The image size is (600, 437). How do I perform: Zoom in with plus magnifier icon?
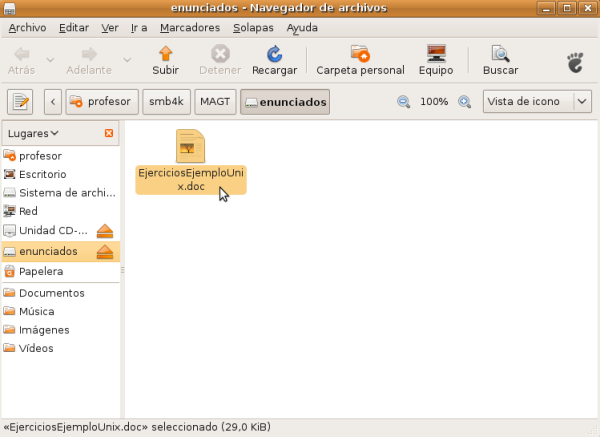(x=464, y=102)
